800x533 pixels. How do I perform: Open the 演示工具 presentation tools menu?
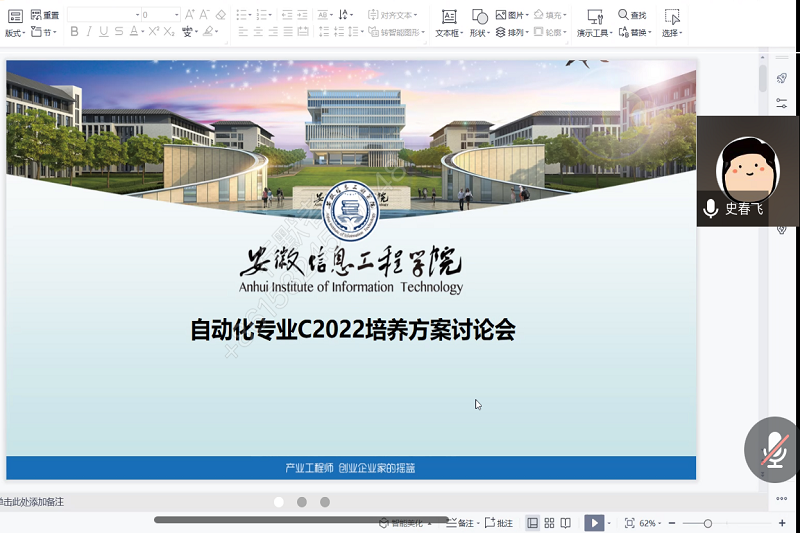[x=594, y=23]
